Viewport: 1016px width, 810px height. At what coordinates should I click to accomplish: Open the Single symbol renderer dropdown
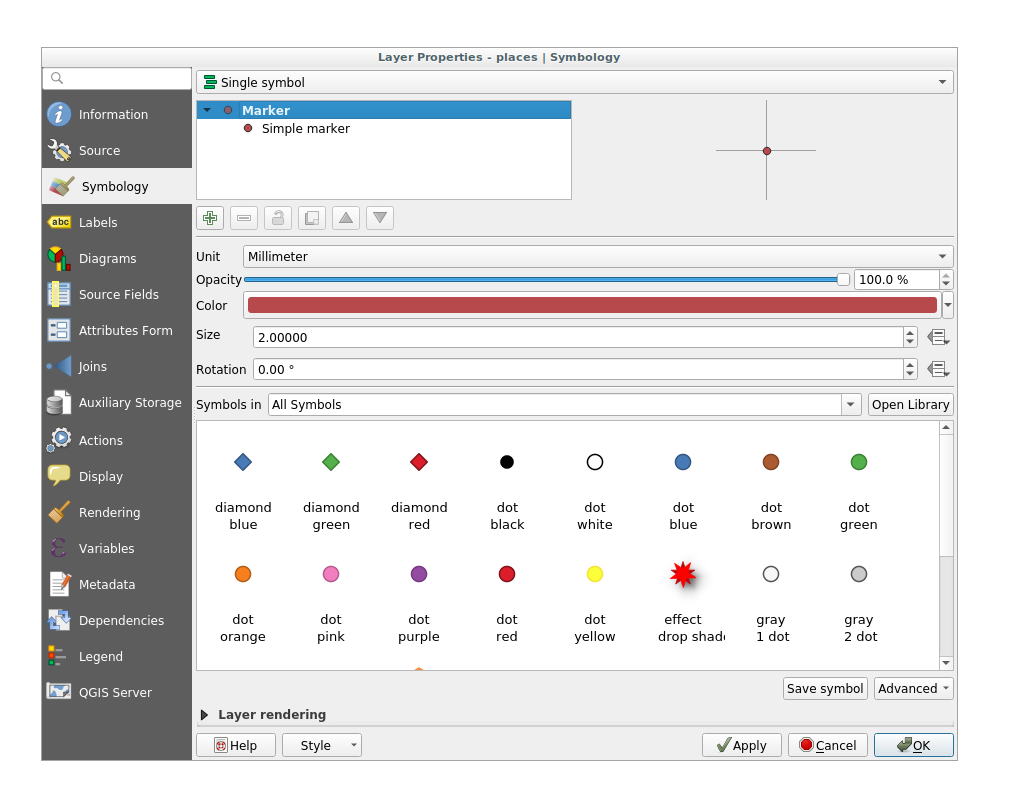(x=574, y=83)
